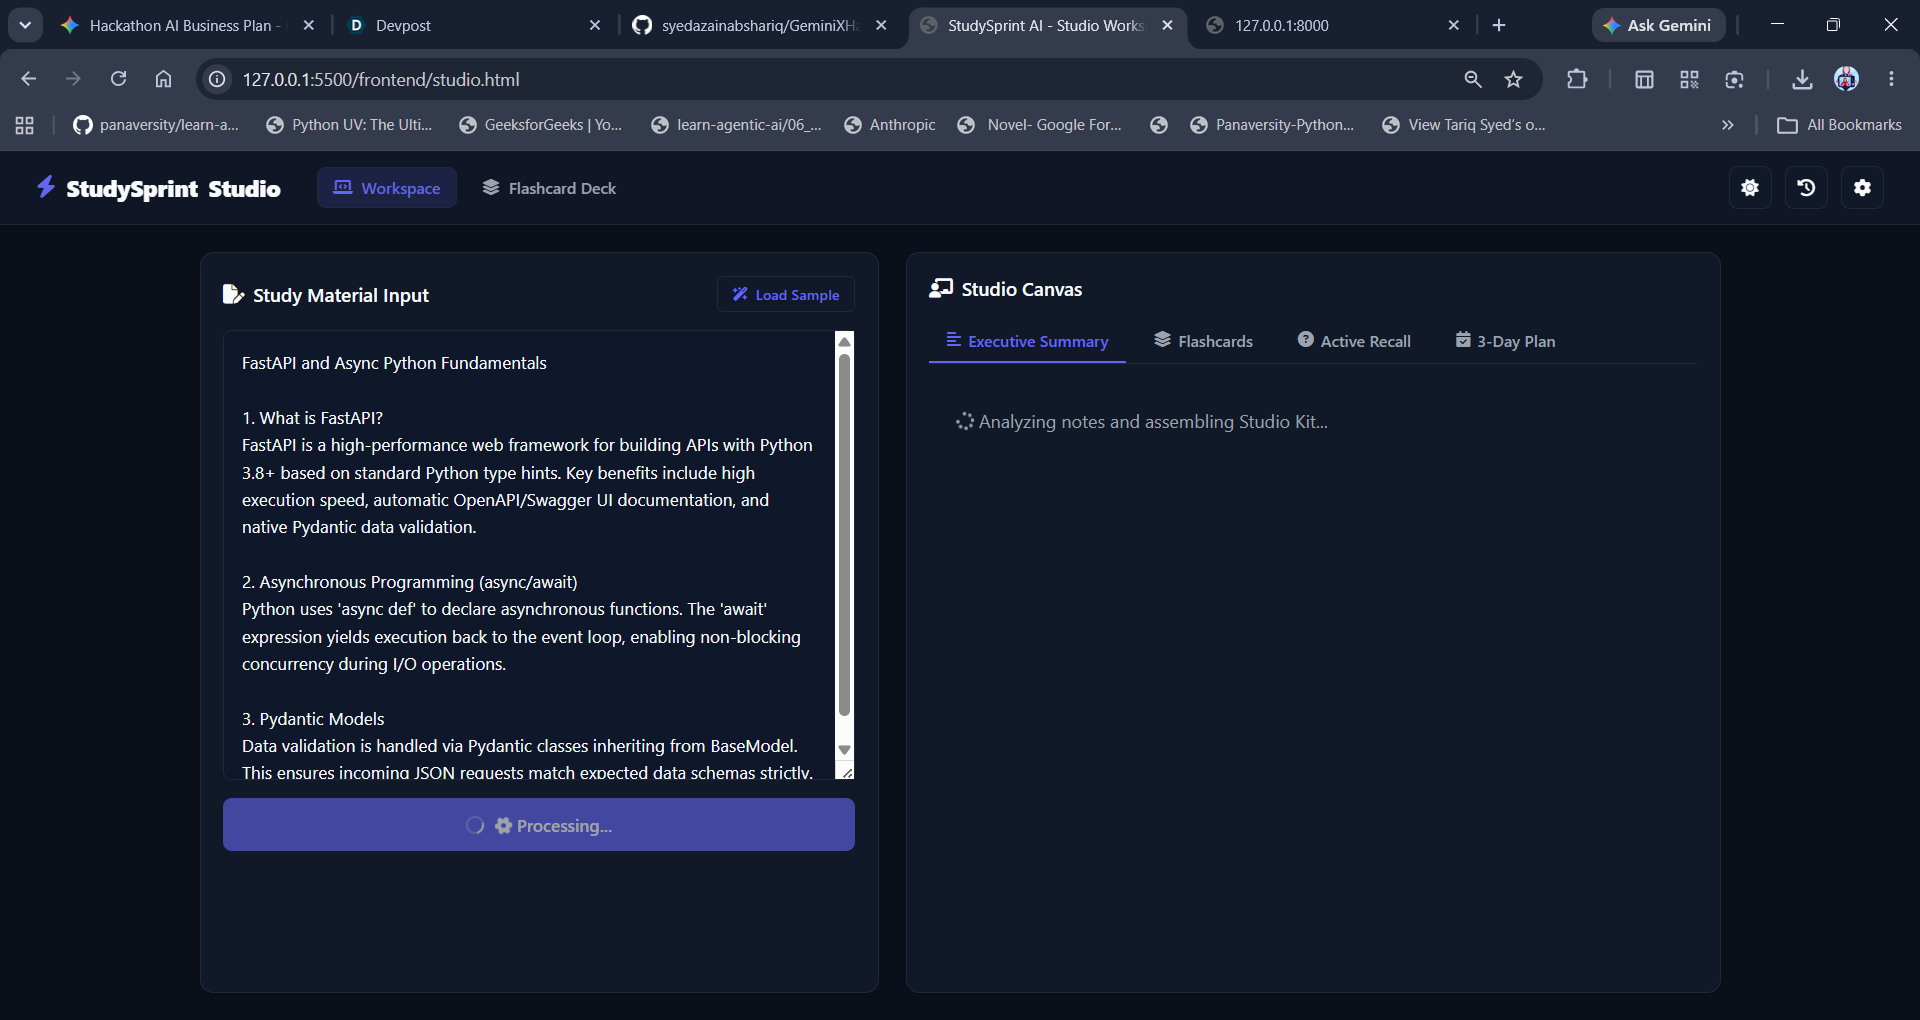
Task: Click the text area resize handle corner
Action: [846, 771]
